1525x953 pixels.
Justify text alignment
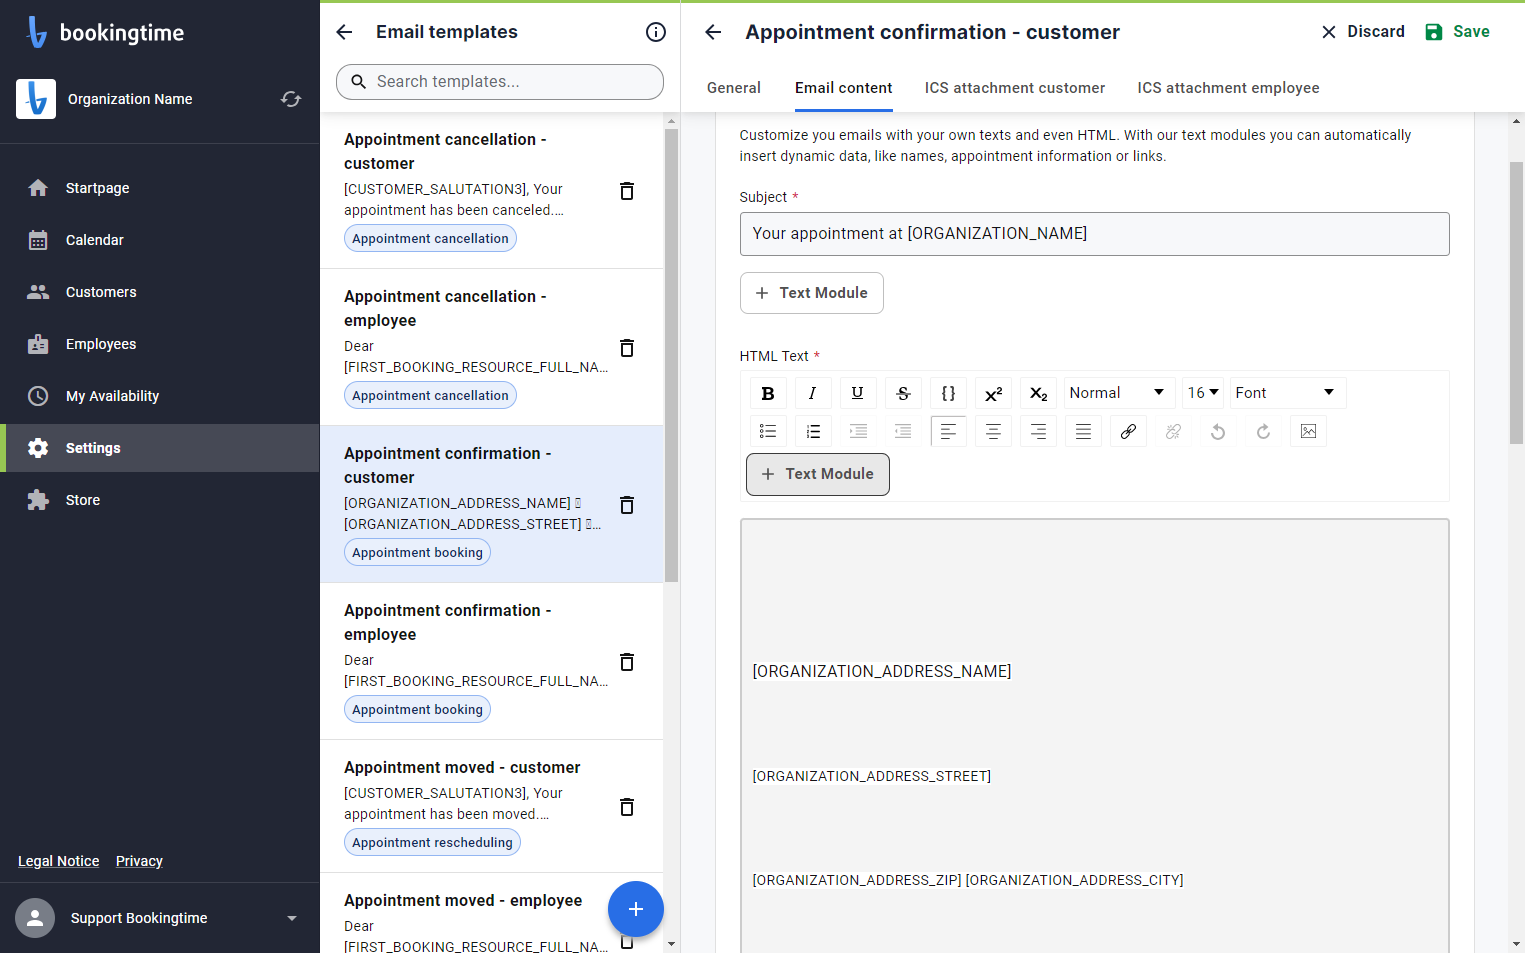pyautogui.click(x=1083, y=431)
